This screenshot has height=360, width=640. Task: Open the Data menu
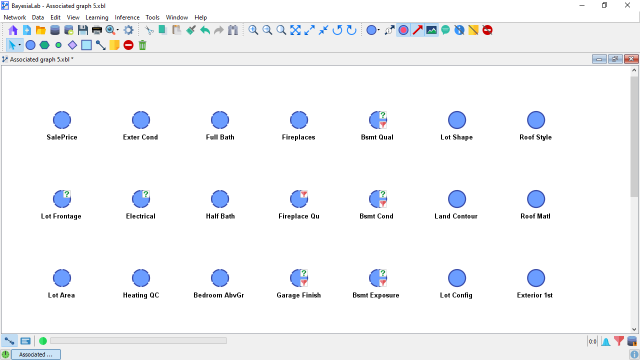click(x=38, y=18)
